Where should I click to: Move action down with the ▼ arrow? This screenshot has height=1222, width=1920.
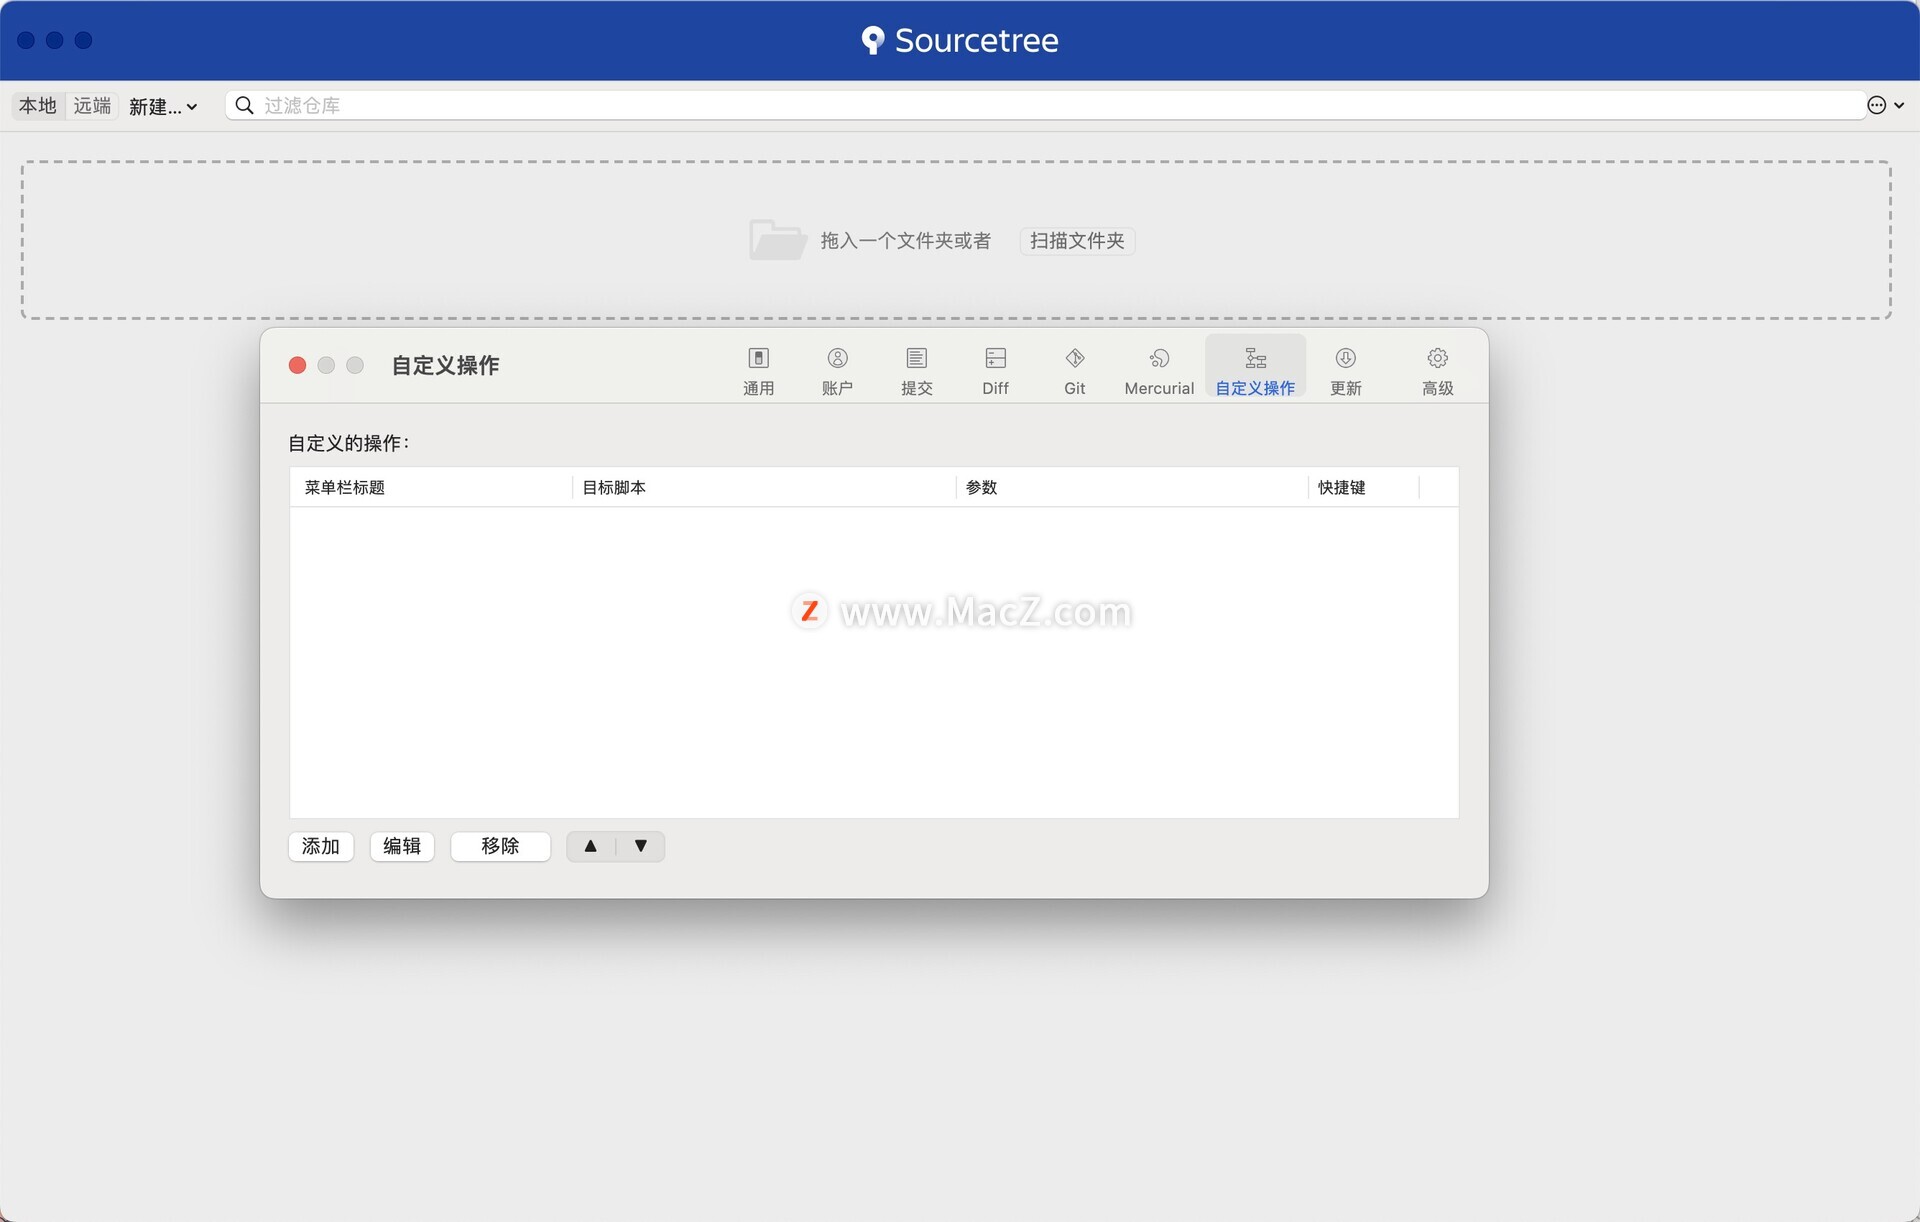(641, 846)
